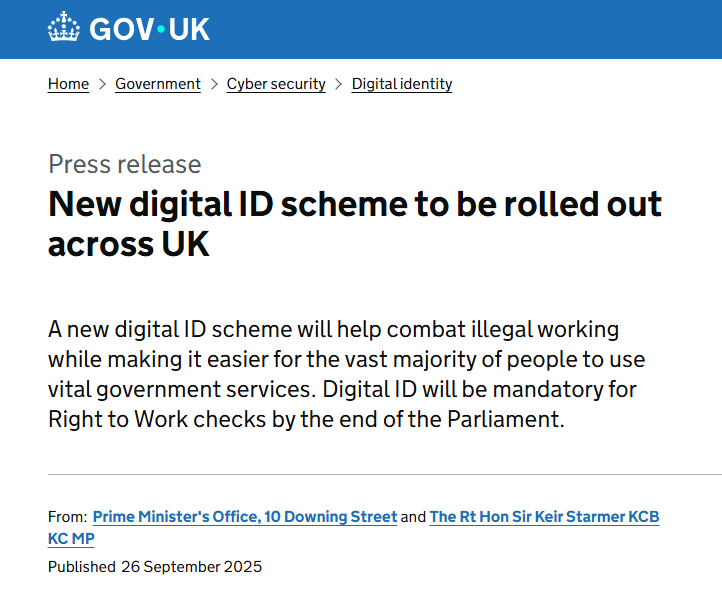The width and height of the screenshot is (722, 596).
Task: Navigate to the Cyber security breadcrumb
Action: point(276,84)
